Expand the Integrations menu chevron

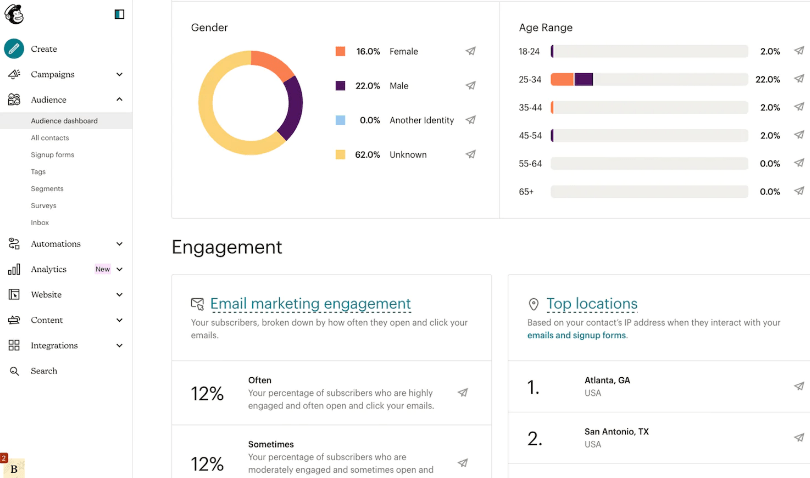pos(119,345)
